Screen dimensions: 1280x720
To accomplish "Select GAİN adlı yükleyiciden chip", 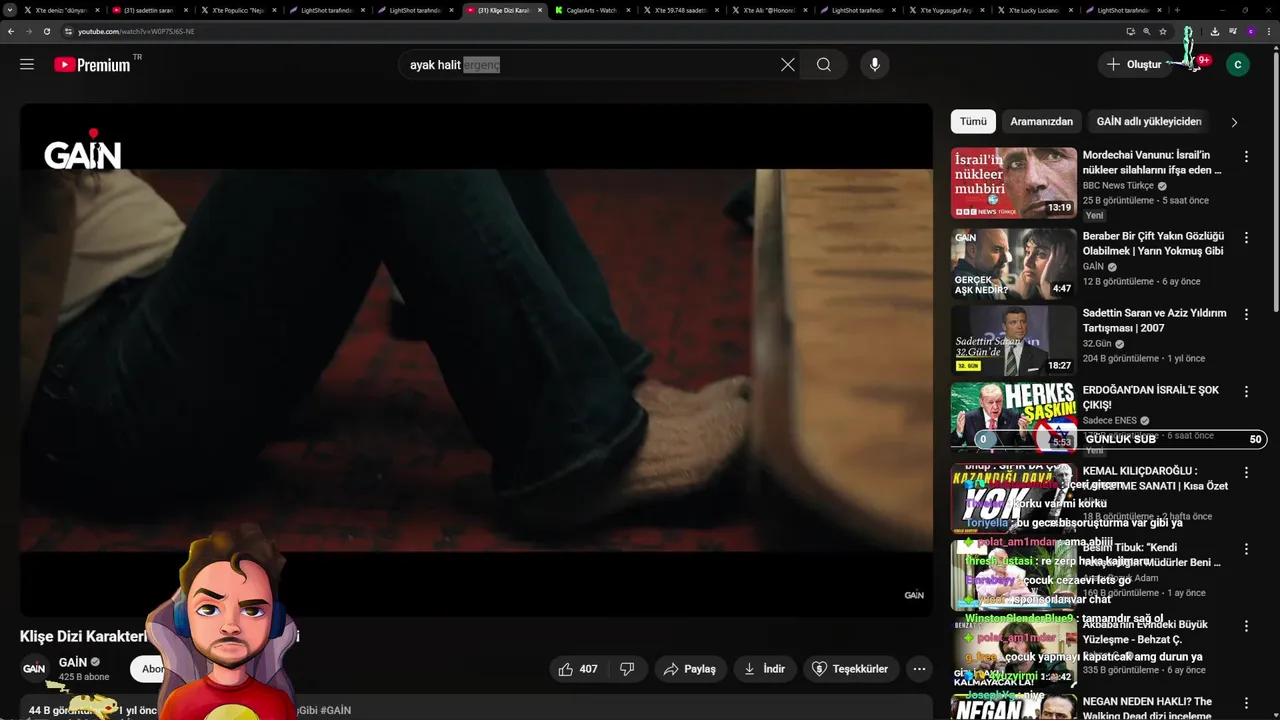I will (1149, 122).
